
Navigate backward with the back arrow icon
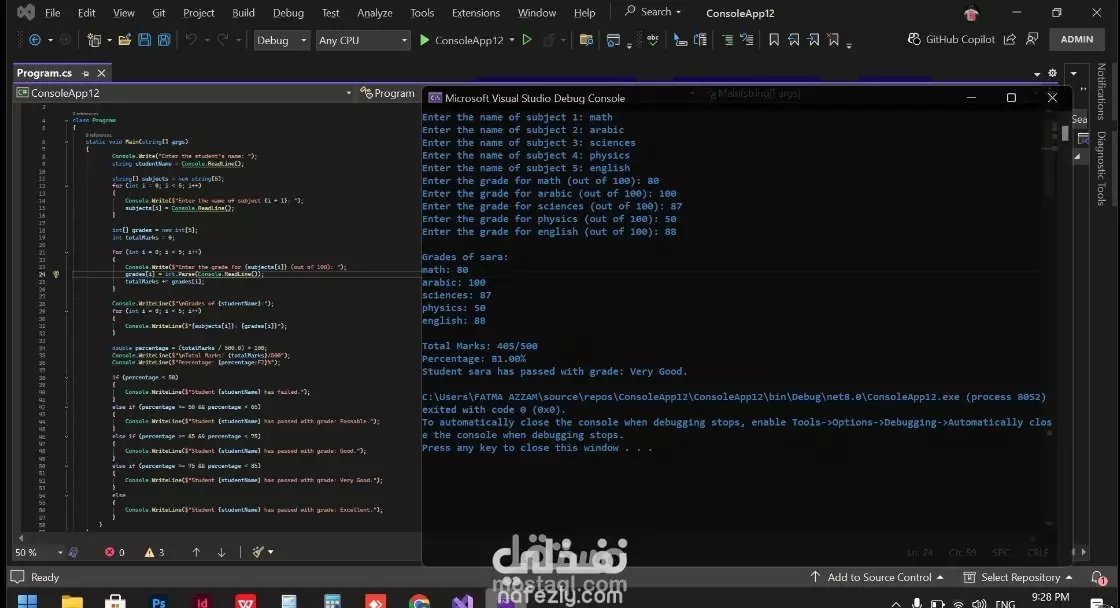(34, 40)
